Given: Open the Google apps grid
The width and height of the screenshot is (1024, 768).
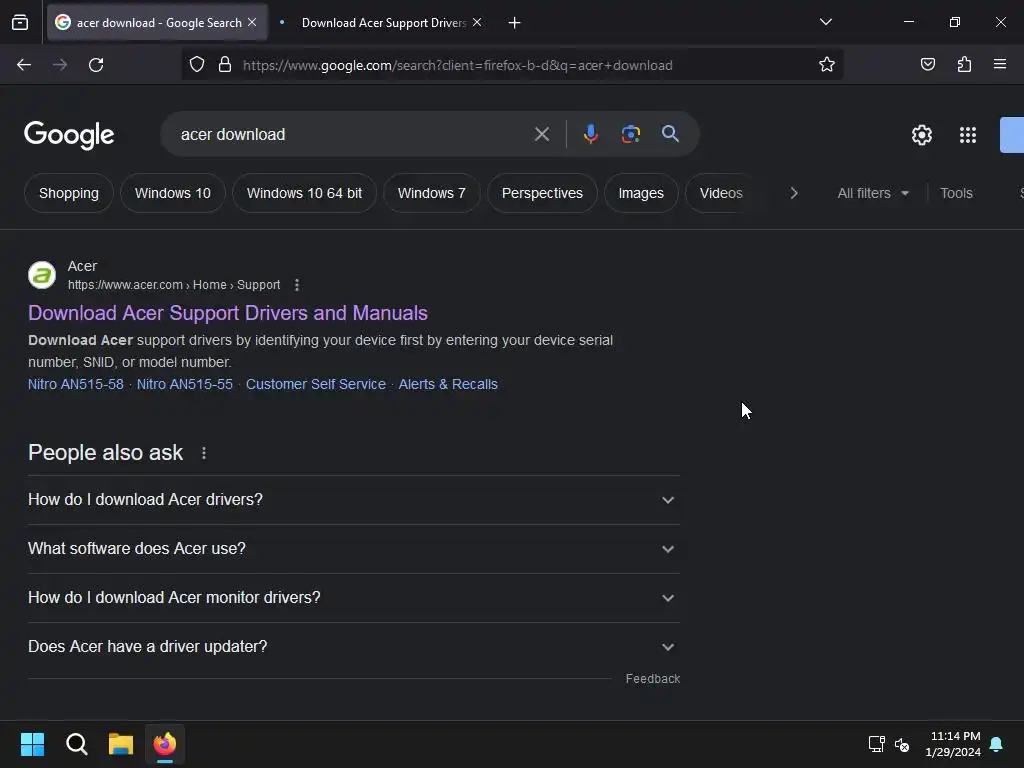Looking at the screenshot, I should pos(968,135).
